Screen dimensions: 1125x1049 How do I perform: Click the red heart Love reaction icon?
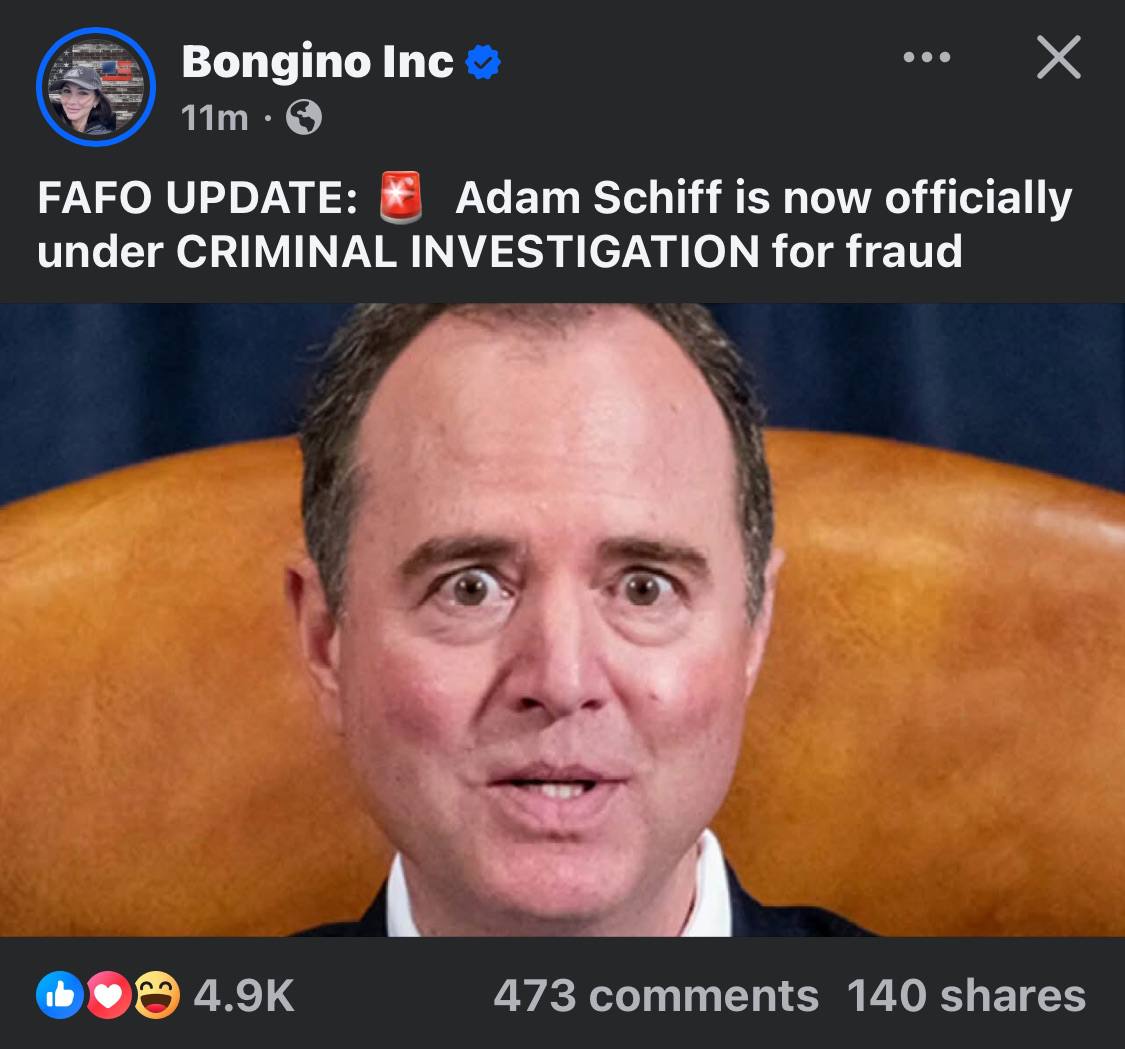coord(110,995)
